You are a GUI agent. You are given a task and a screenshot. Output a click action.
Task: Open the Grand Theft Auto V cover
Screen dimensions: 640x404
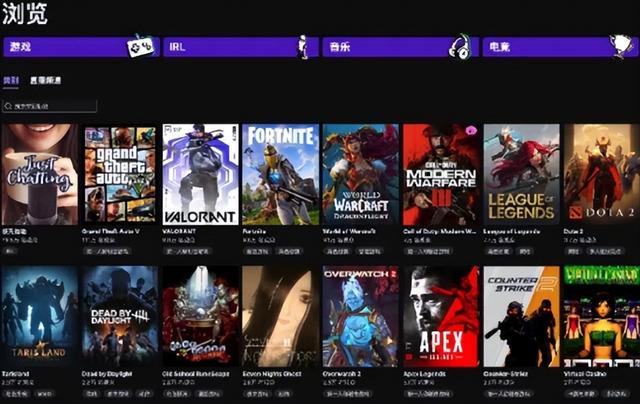point(120,174)
